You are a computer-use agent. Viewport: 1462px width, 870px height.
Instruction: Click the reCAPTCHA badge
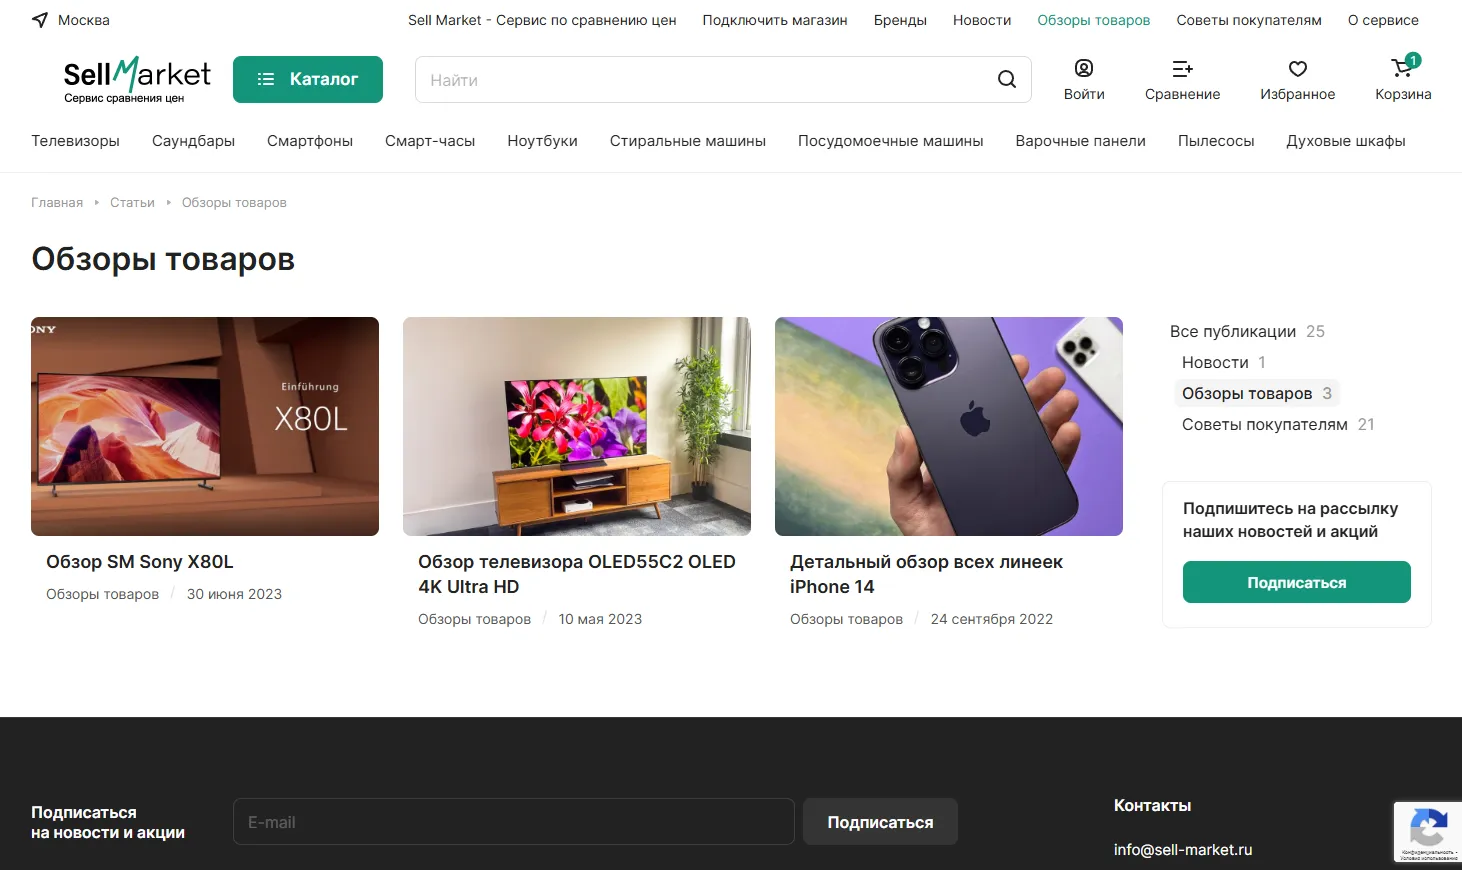pos(1427,831)
